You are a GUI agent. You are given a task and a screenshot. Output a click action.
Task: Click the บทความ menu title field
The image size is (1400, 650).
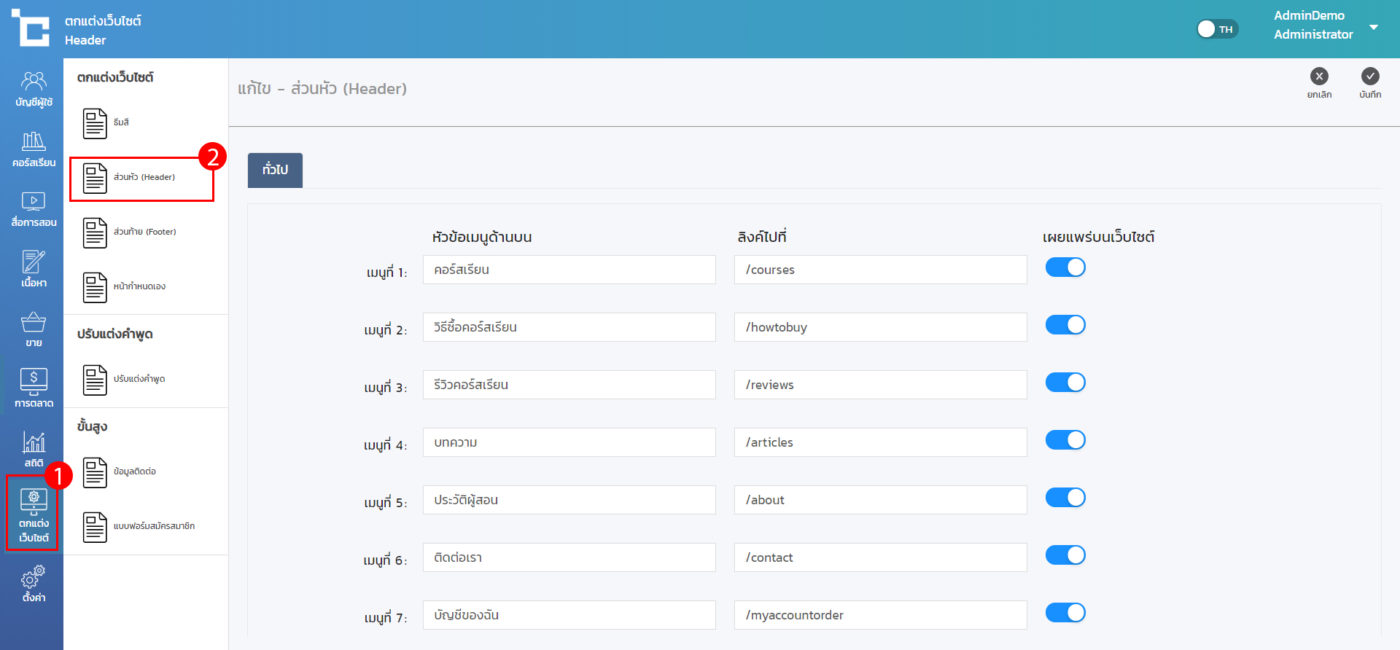pos(568,442)
